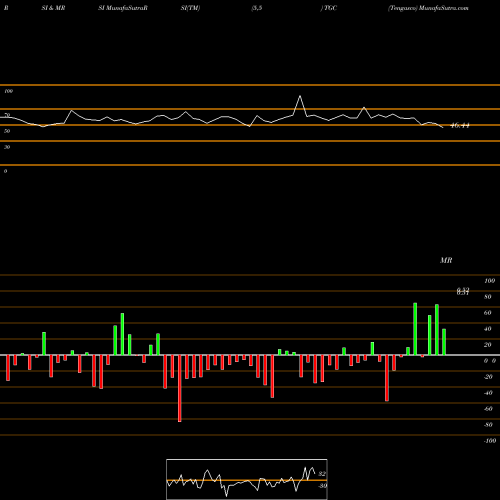This screenshot has width=500, height=500.
Task: Click the 100 label on left RSI axis
Action: (x=8, y=91)
